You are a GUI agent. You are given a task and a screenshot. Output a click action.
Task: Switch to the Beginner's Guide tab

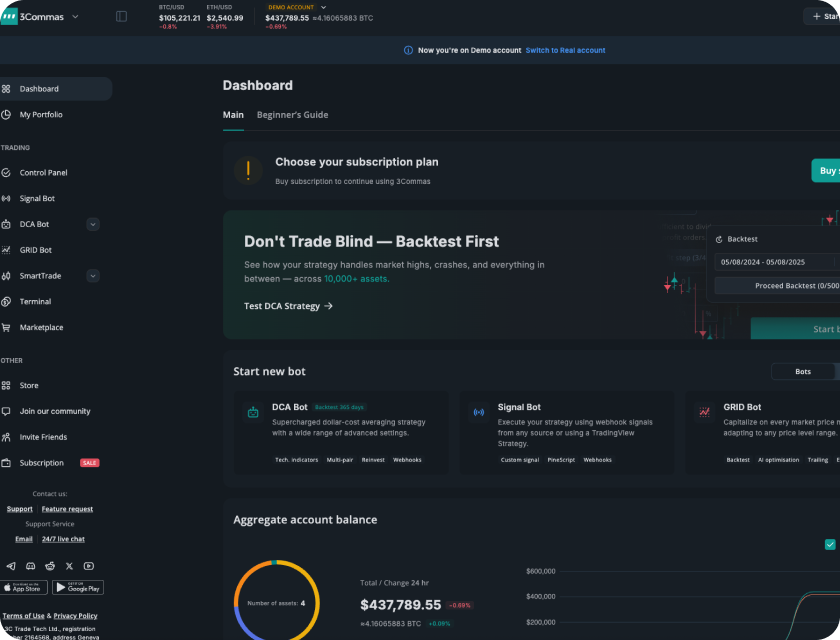292,115
